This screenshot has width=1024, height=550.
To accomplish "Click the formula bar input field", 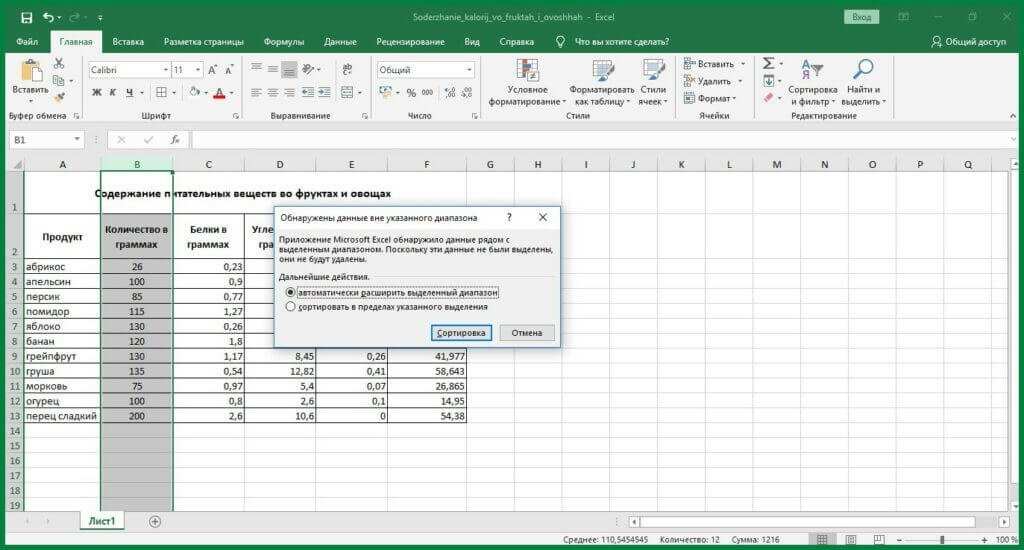I will point(600,140).
